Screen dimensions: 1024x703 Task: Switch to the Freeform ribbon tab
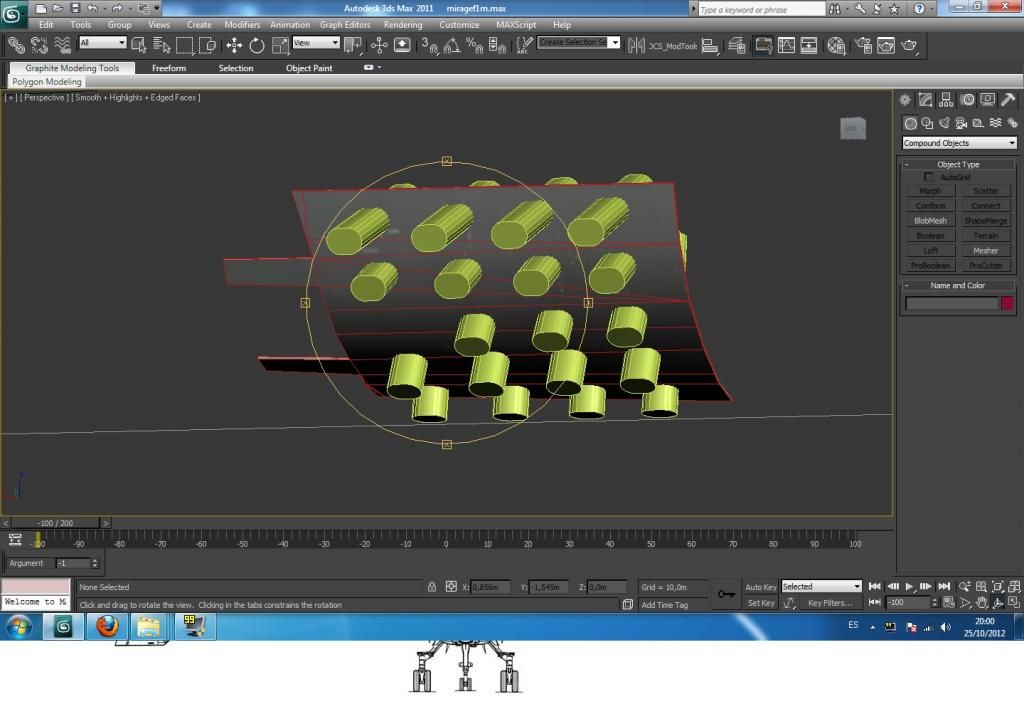(x=168, y=68)
